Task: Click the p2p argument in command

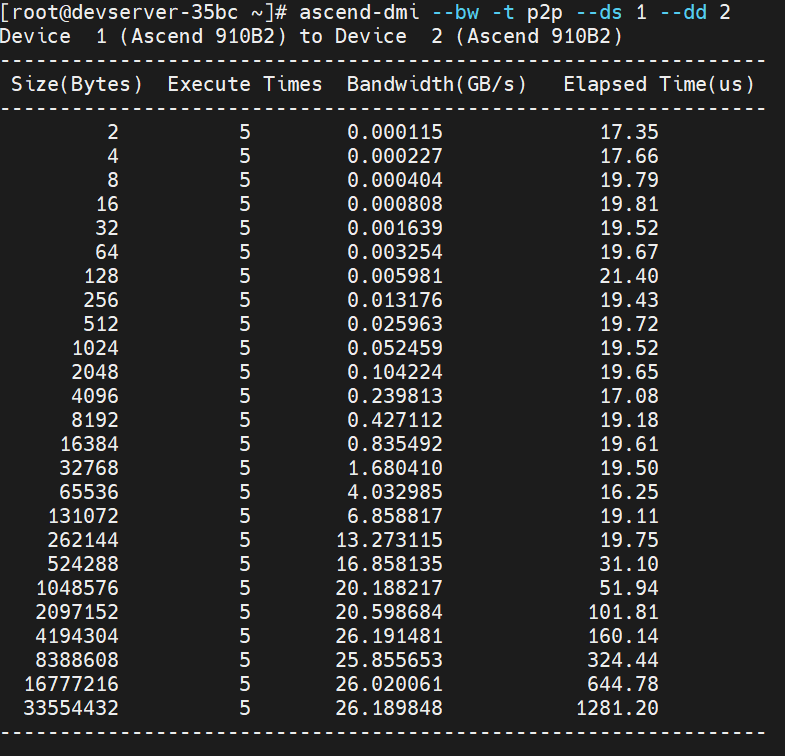Action: click(545, 13)
